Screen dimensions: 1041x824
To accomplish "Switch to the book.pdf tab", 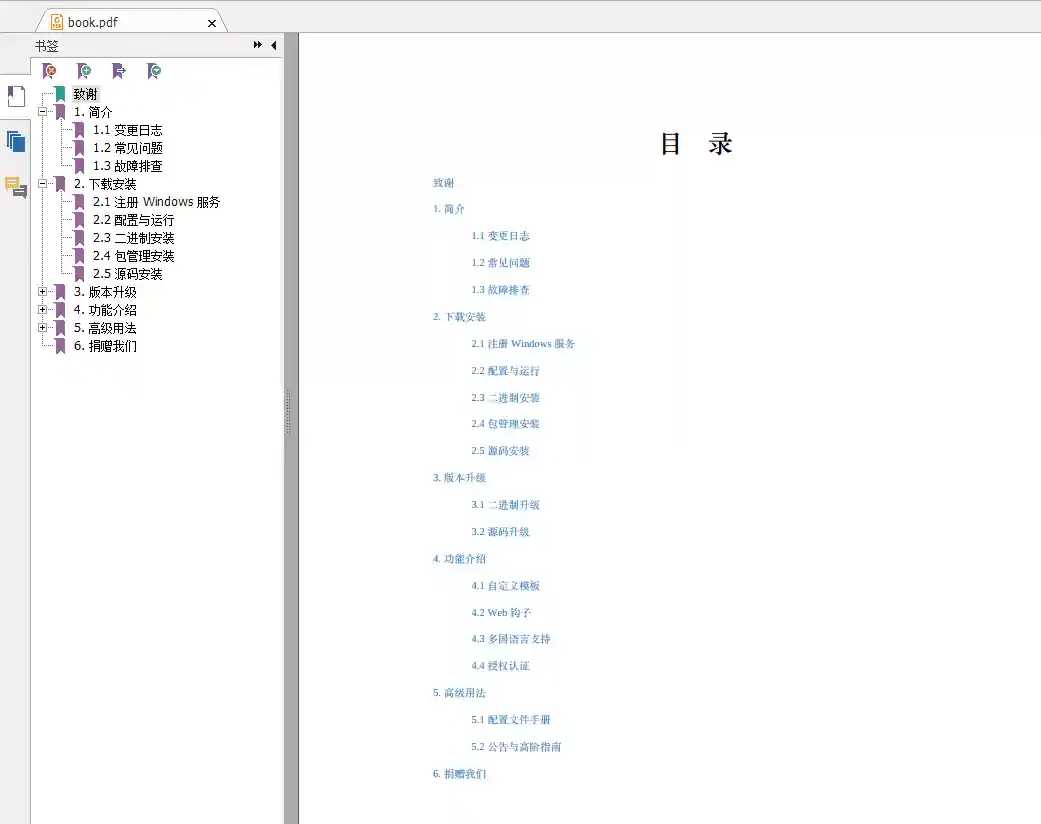I will (131, 22).
